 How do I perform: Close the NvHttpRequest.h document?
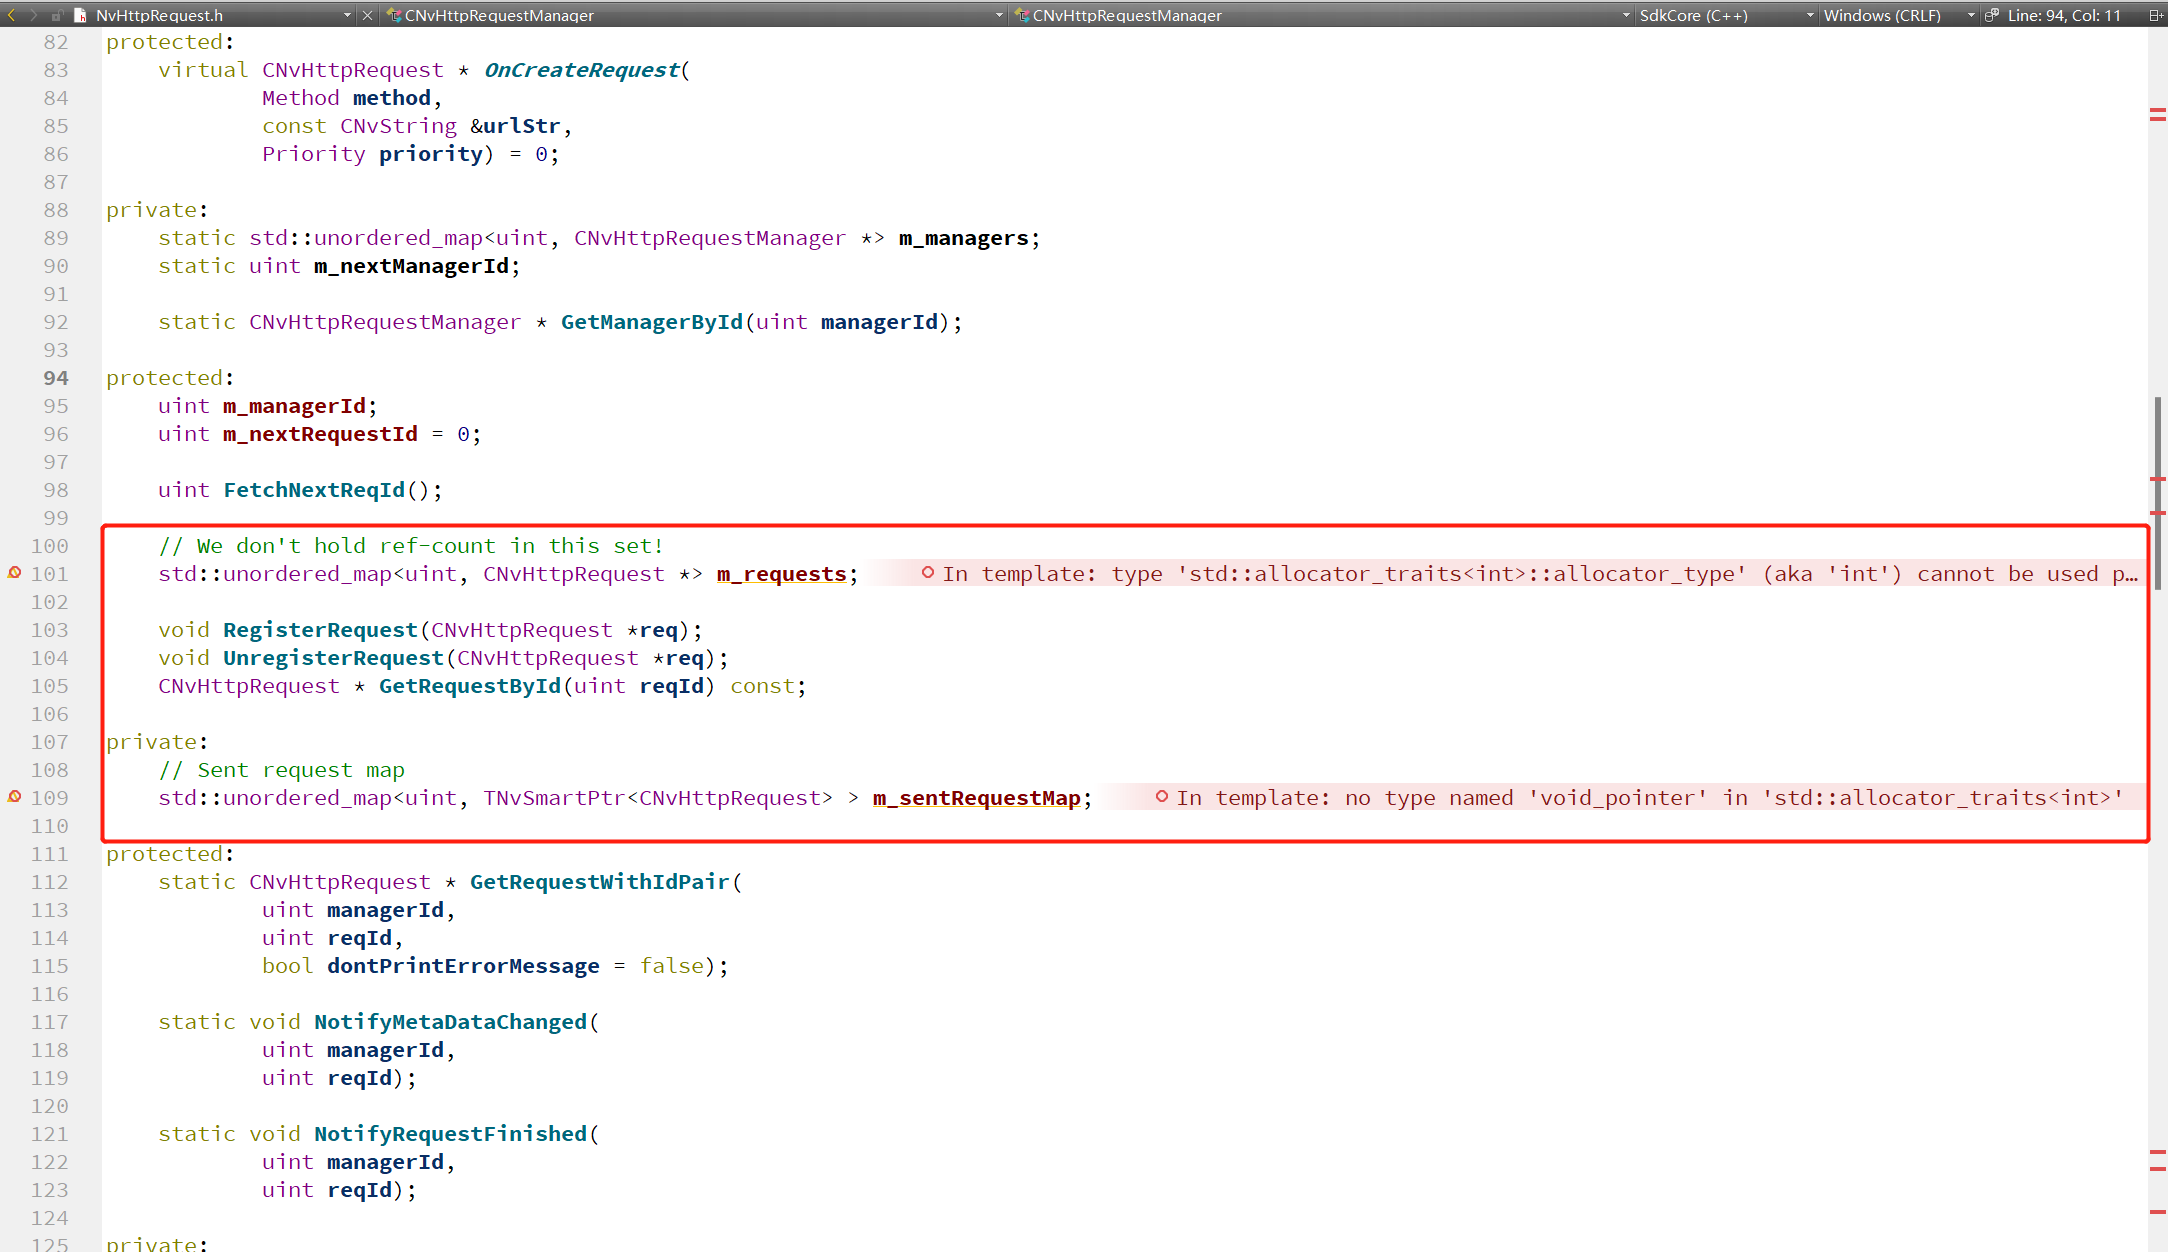pos(367,15)
